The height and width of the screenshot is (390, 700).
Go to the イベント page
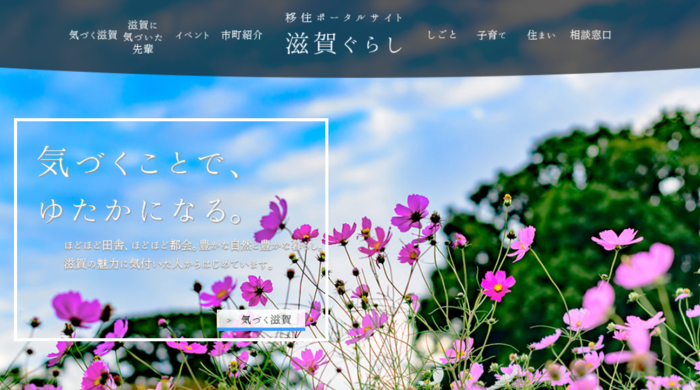click(192, 35)
